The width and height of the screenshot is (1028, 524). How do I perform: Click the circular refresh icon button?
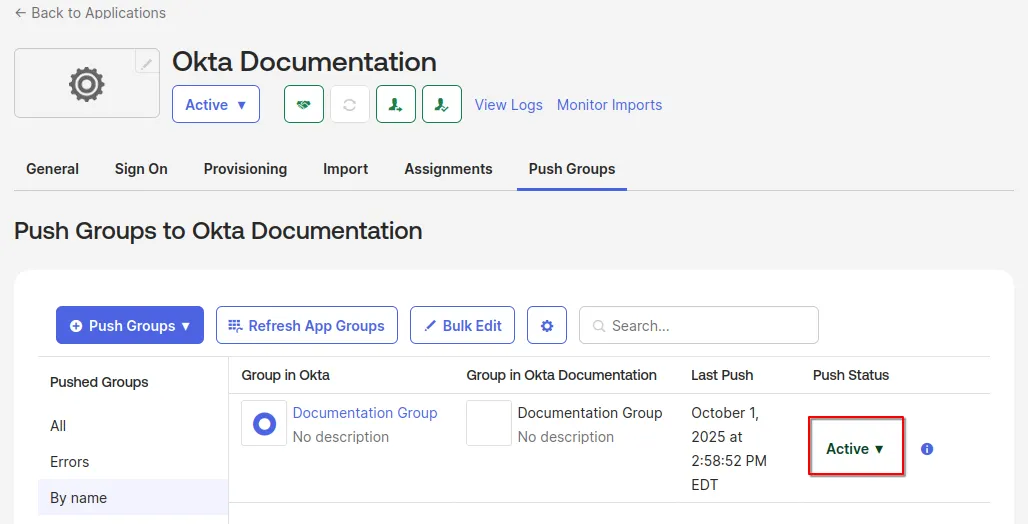349,104
